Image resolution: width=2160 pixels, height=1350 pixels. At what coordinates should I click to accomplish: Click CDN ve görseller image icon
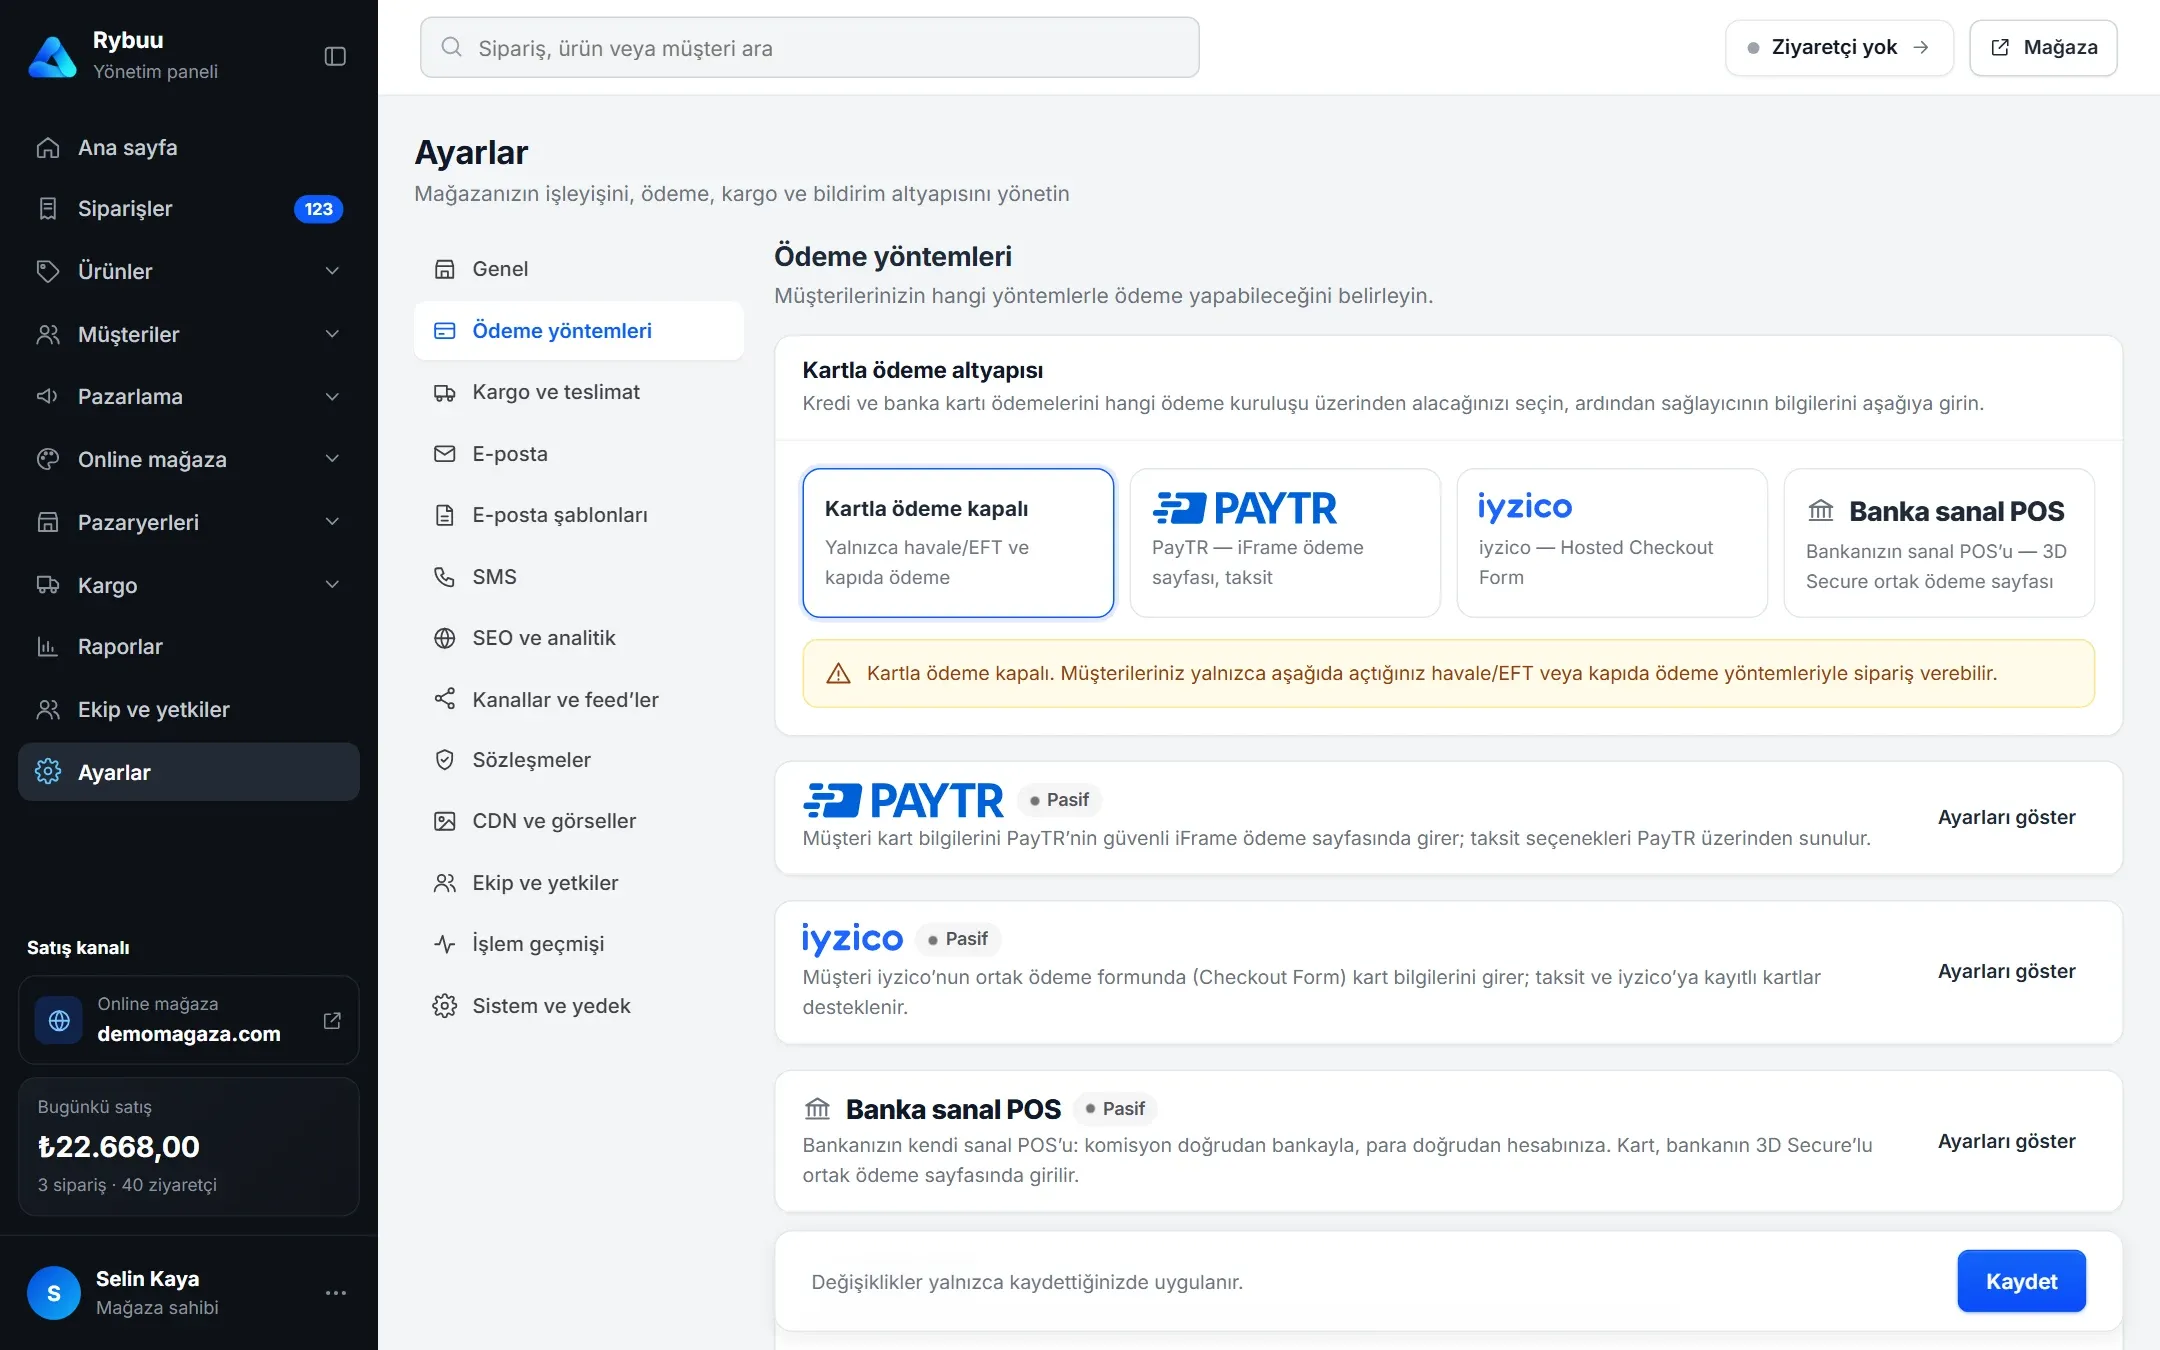[445, 821]
